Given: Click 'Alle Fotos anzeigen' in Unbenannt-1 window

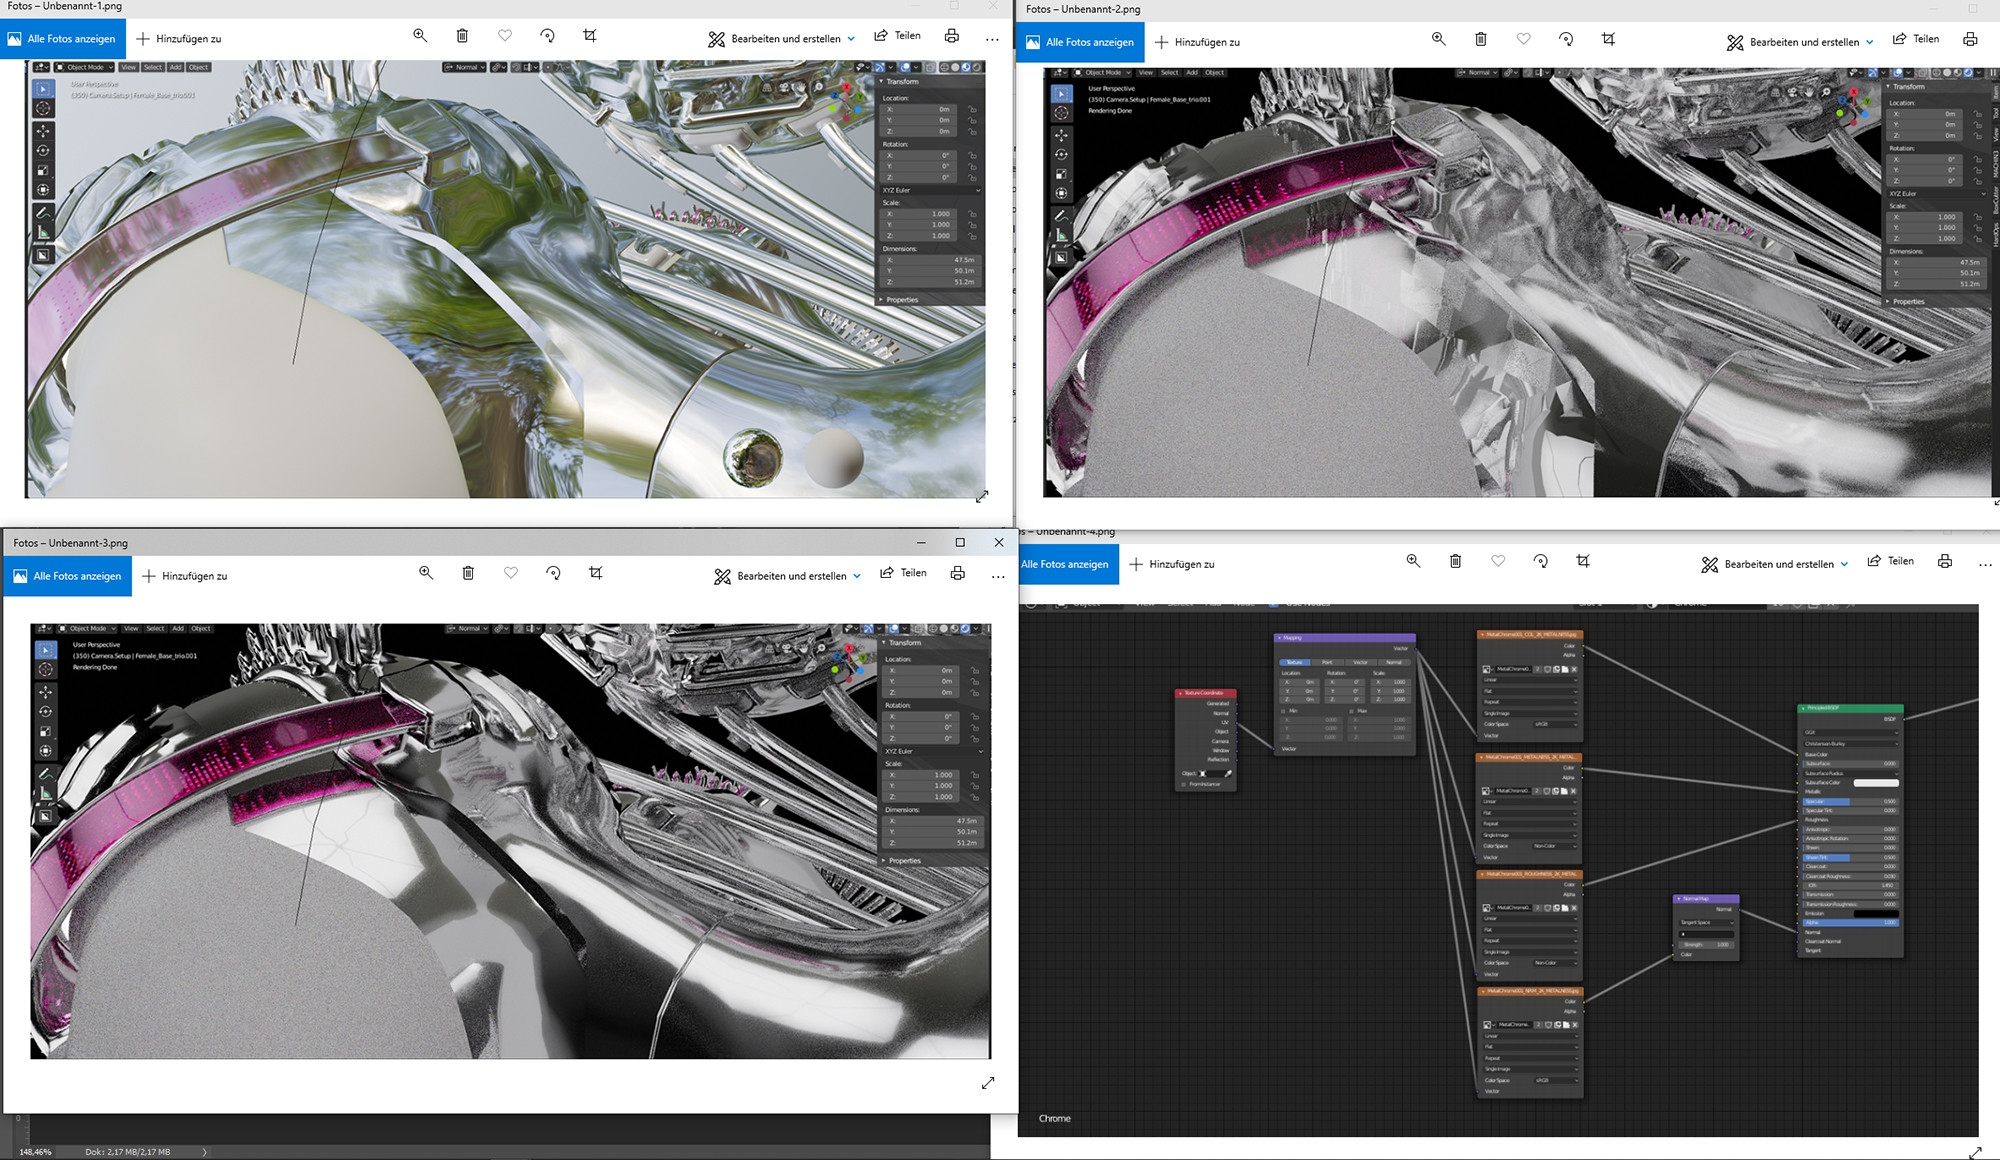Looking at the screenshot, I should tap(62, 39).
